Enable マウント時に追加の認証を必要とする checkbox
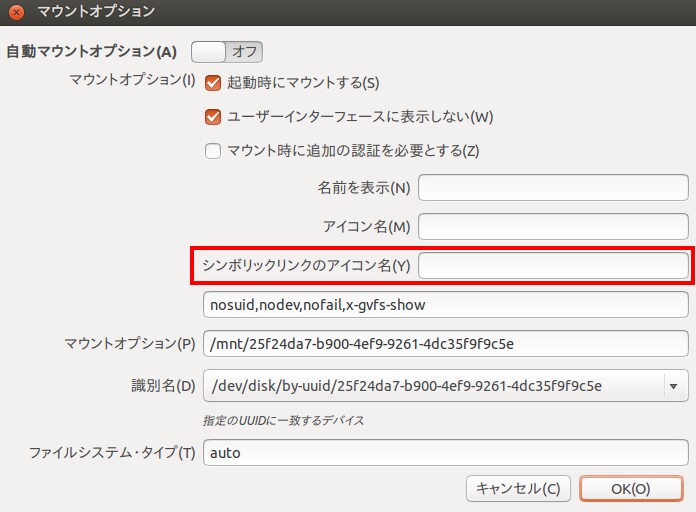 tap(213, 151)
